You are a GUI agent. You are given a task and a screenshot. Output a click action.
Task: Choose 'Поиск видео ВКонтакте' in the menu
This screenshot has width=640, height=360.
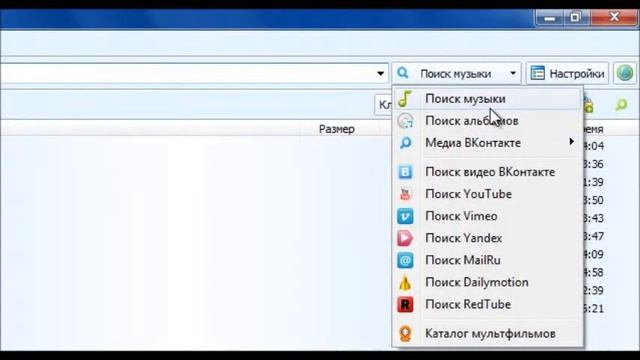click(487, 172)
